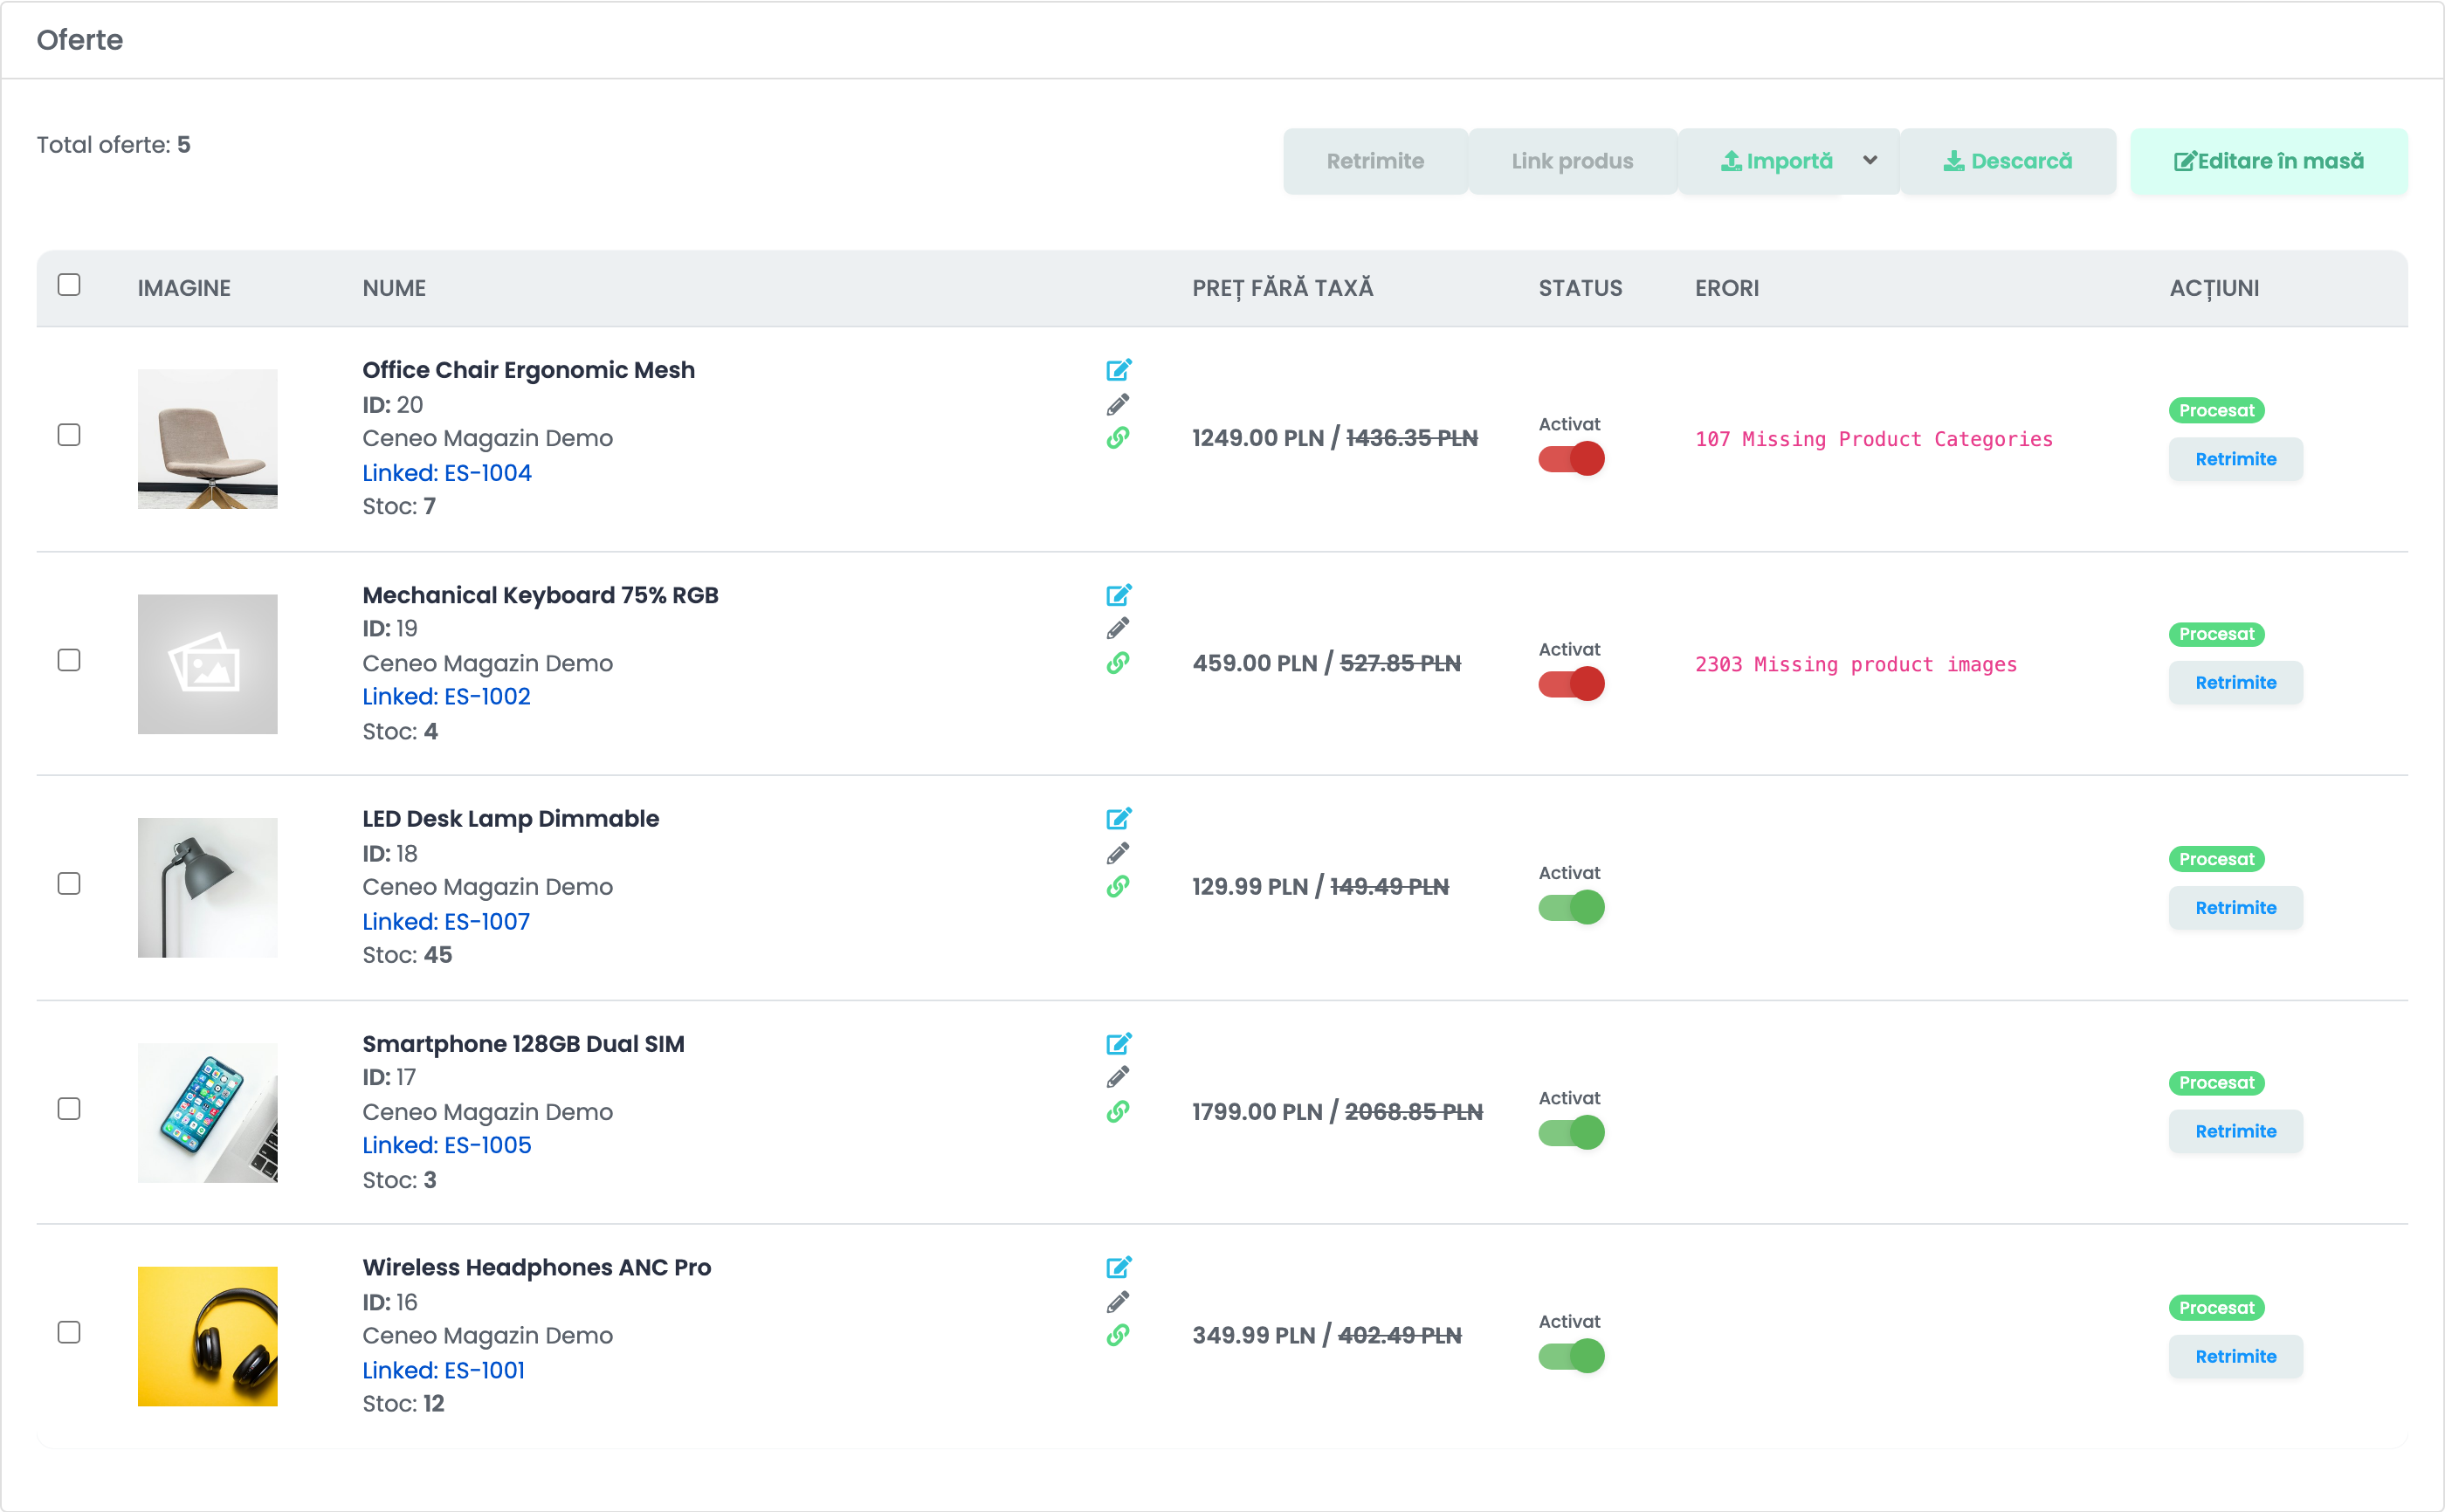Click the chain link icon for Office Chair Ergonomic Mesh

pos(1118,438)
